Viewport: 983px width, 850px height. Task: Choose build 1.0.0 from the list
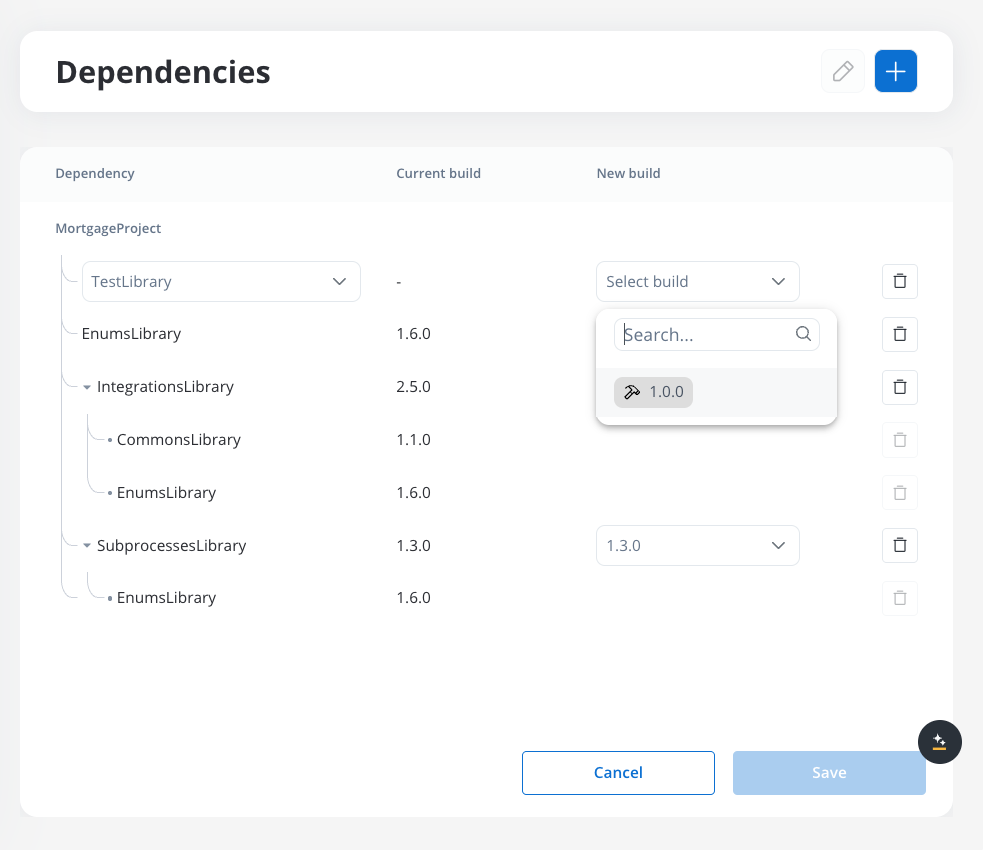tap(716, 392)
